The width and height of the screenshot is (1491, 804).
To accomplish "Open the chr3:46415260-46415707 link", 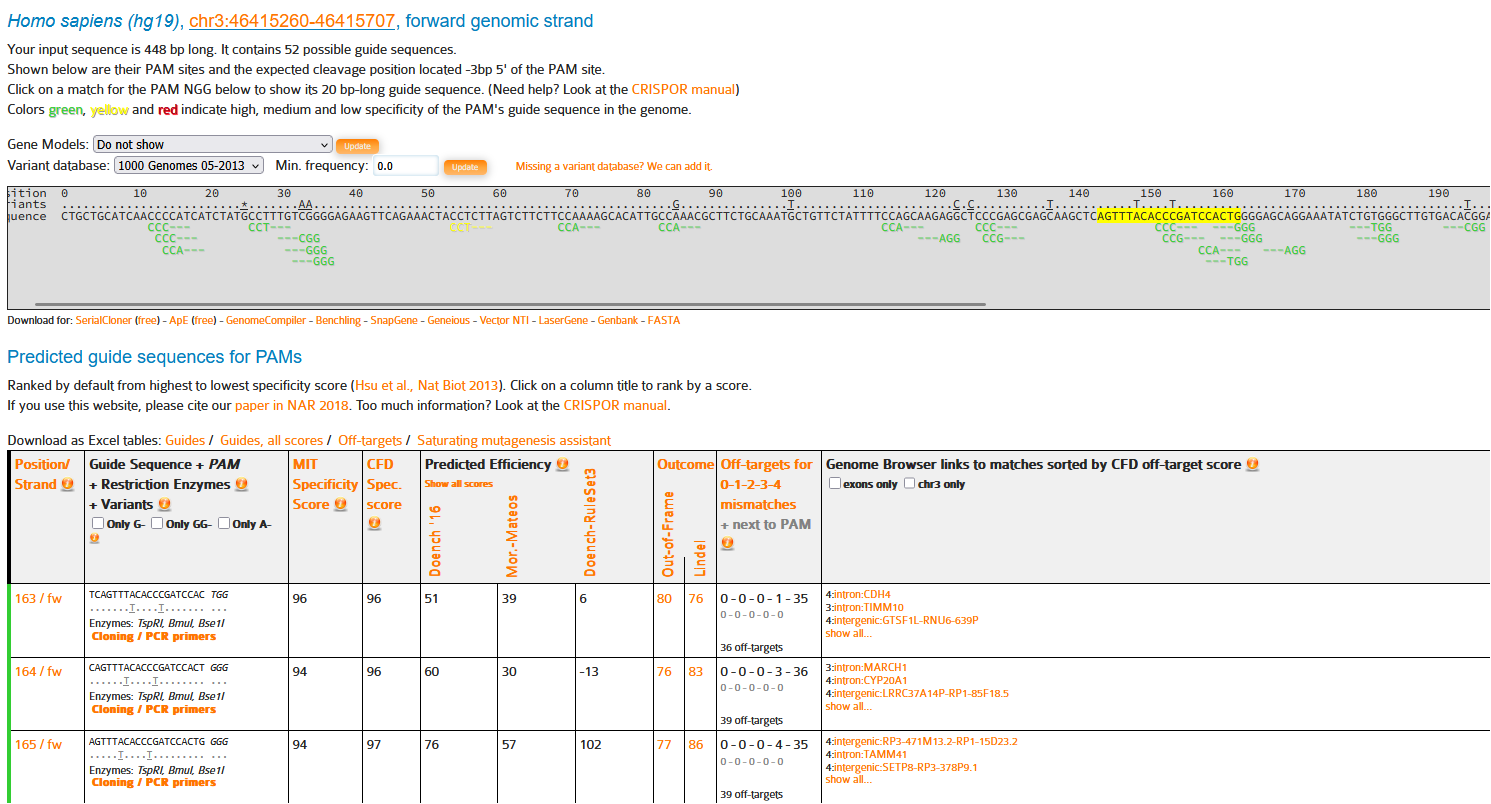I will coord(292,21).
